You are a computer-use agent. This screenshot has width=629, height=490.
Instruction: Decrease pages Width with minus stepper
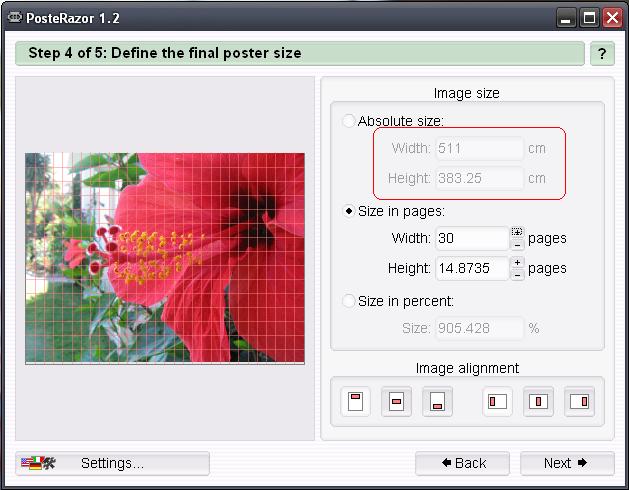point(517,244)
